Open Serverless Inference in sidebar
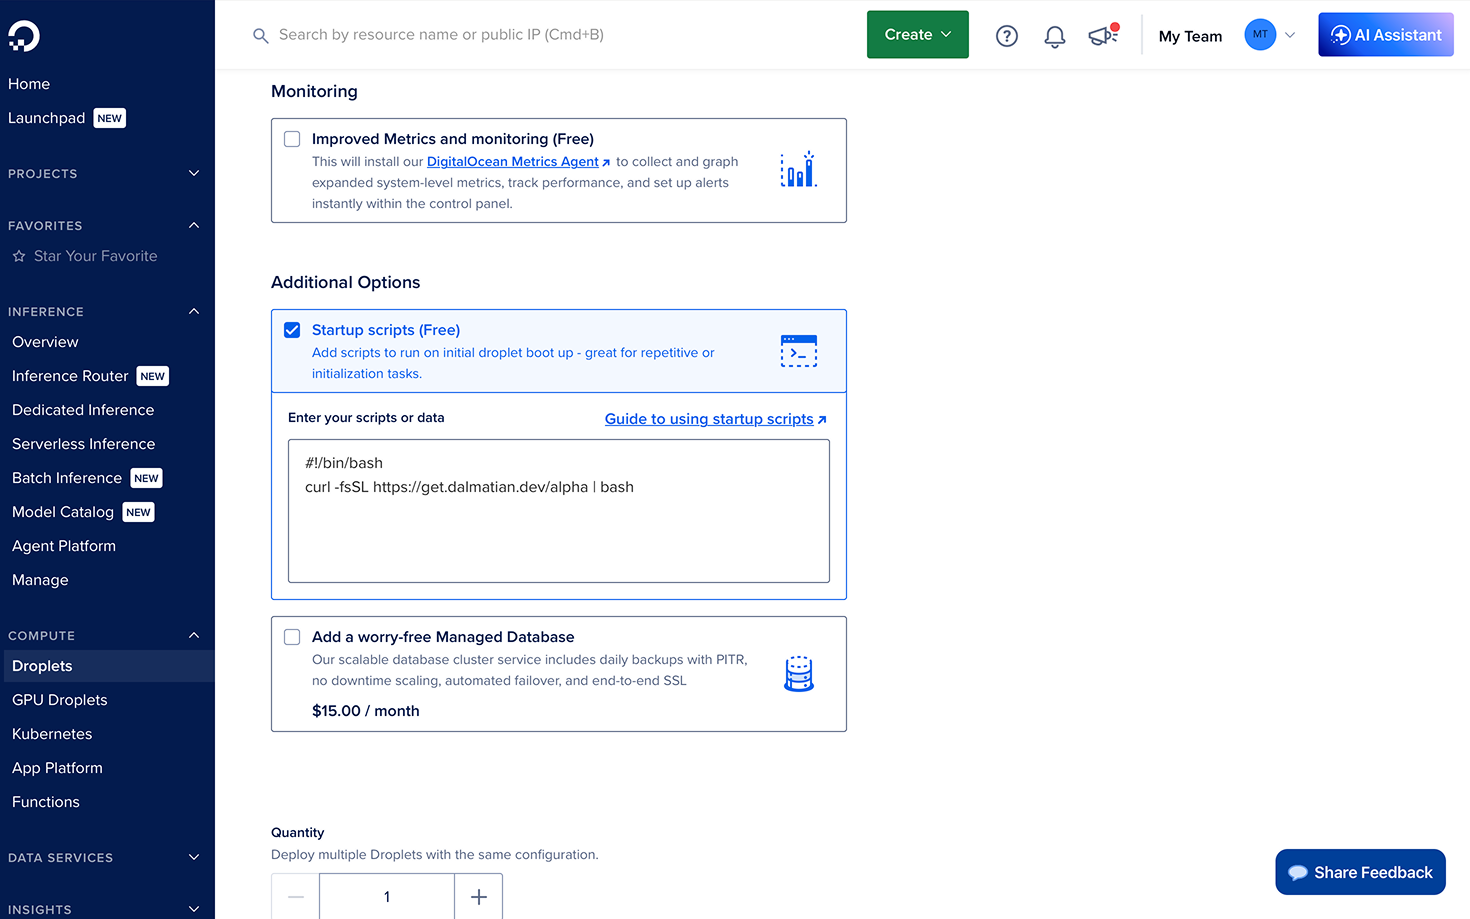Image resolution: width=1470 pixels, height=919 pixels. (x=84, y=444)
